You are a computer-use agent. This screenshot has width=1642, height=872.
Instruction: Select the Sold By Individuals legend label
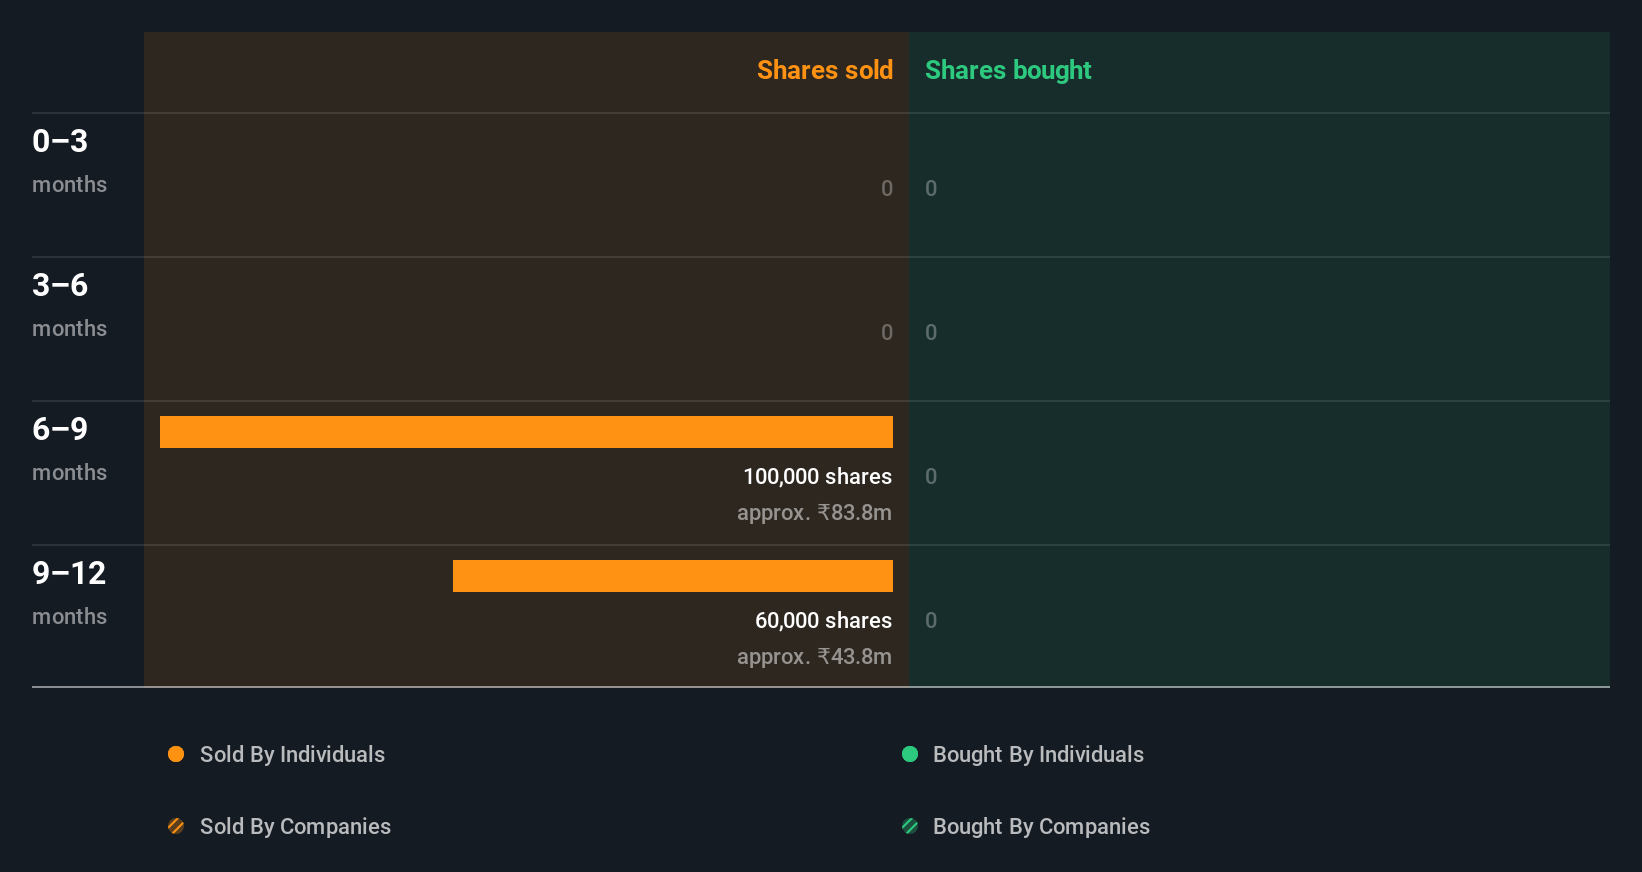(292, 755)
